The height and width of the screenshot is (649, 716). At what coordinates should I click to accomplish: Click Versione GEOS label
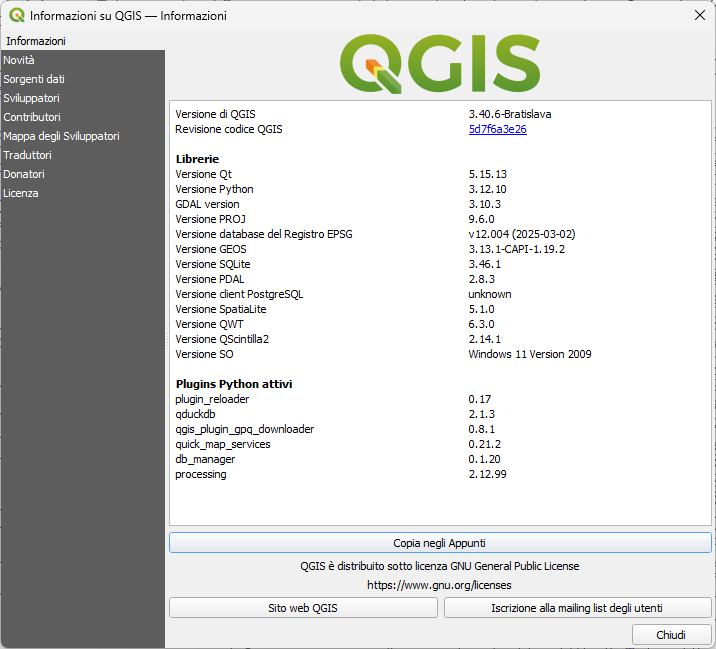point(211,249)
